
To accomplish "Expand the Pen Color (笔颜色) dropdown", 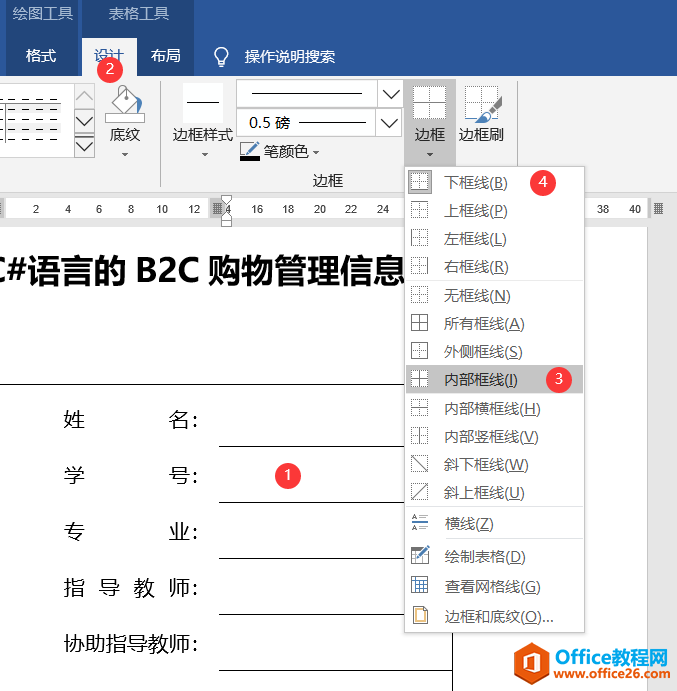I will click(316, 152).
